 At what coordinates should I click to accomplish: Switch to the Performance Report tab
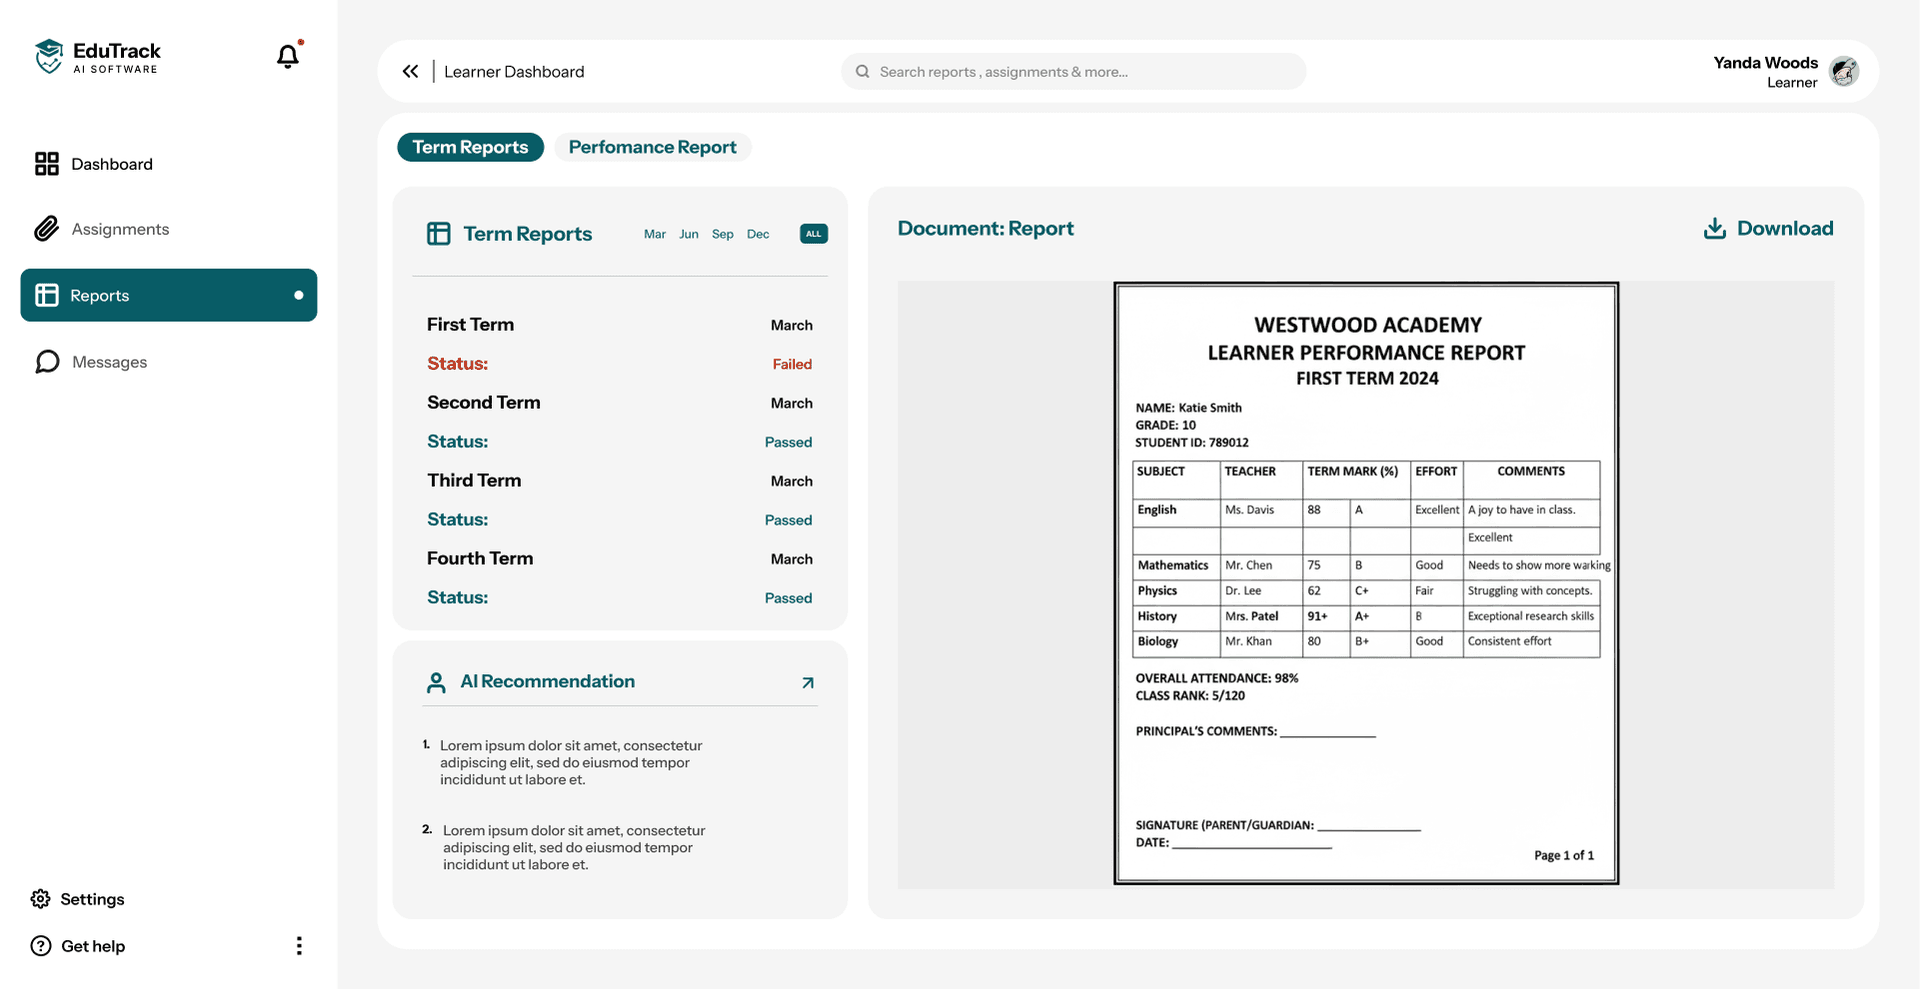click(652, 147)
